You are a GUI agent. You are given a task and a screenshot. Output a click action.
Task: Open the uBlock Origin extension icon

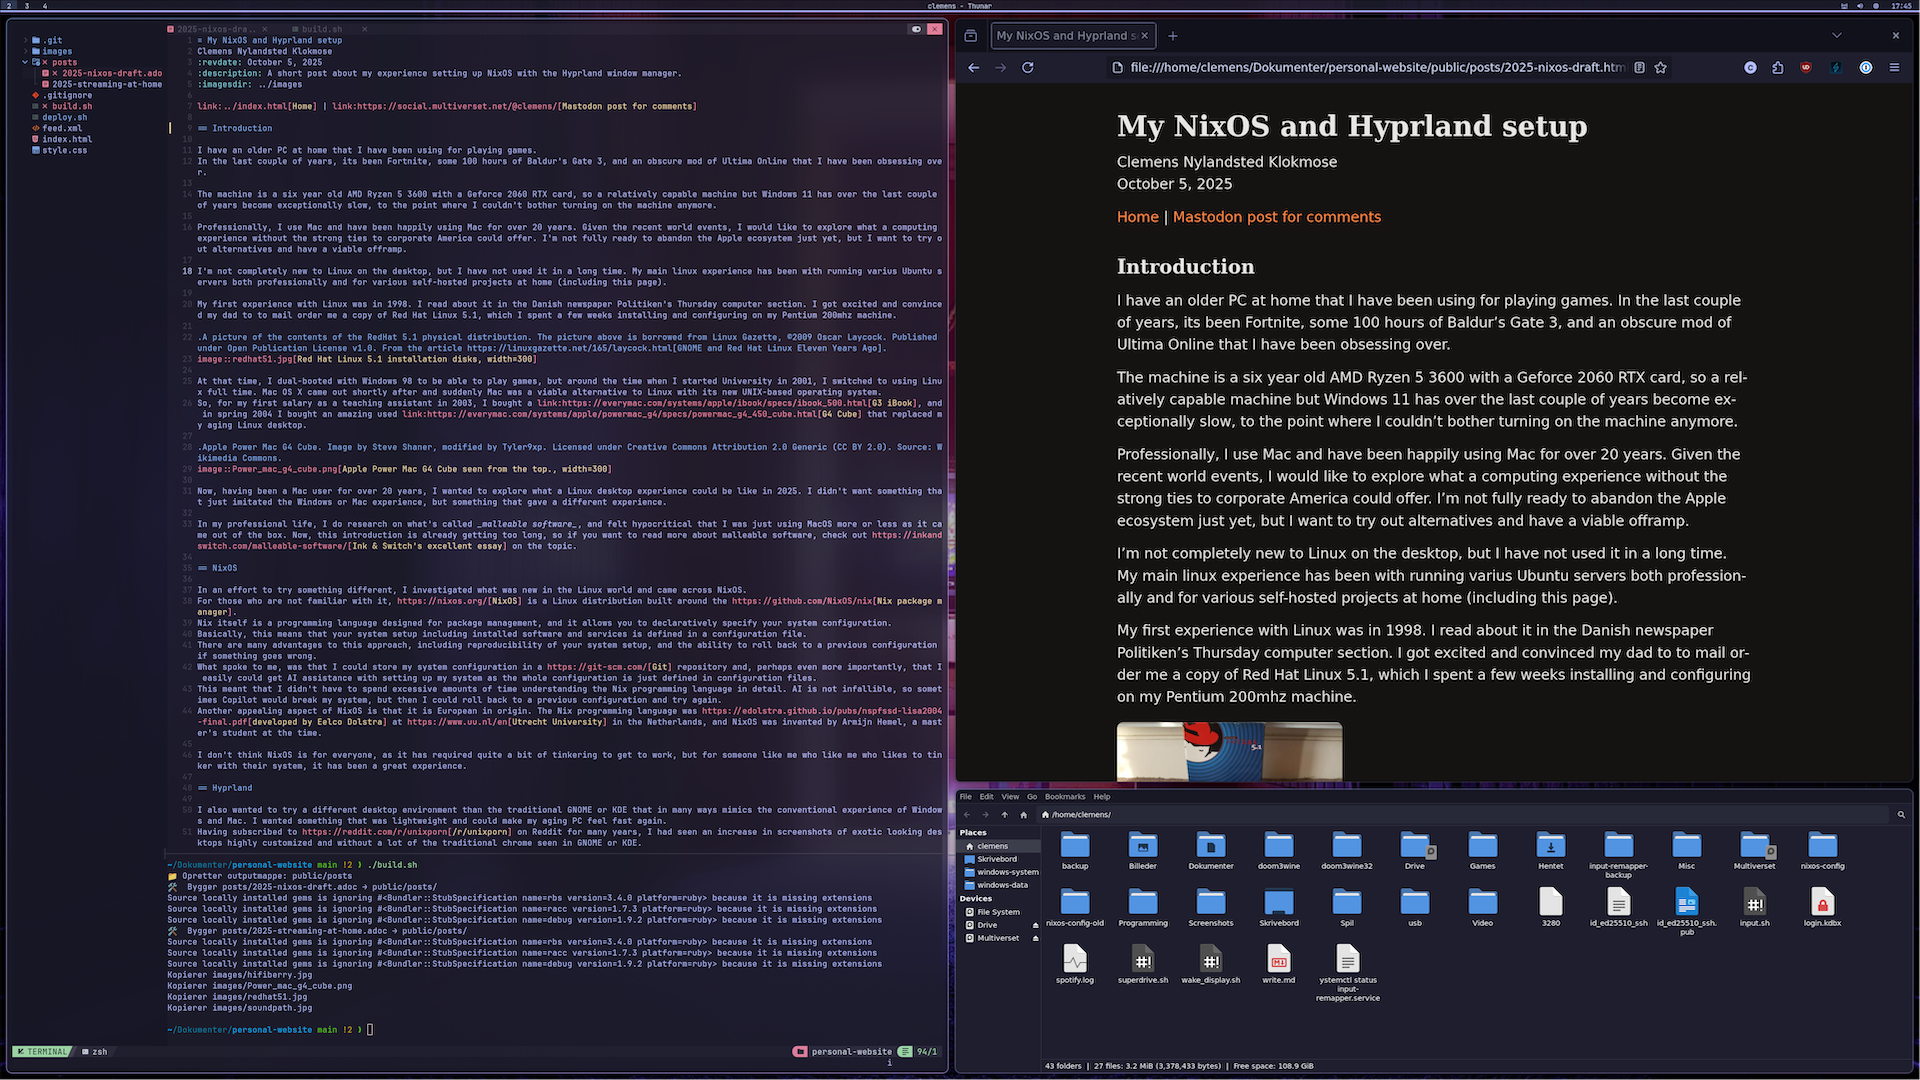point(1806,68)
